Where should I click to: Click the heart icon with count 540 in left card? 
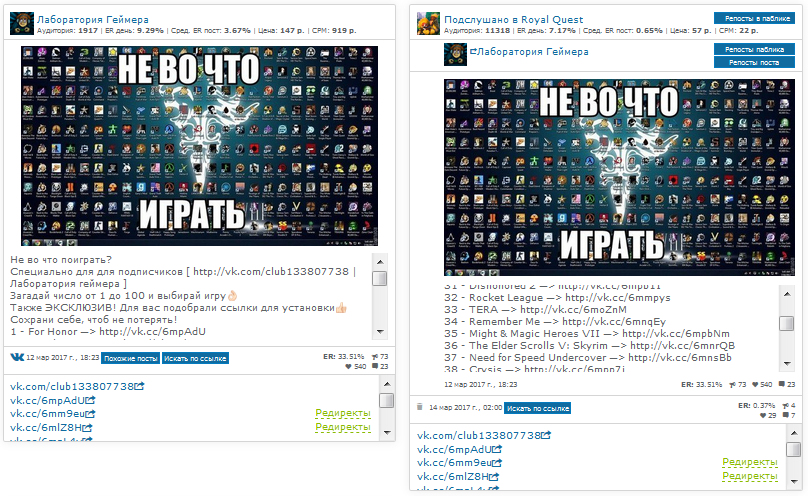click(348, 367)
